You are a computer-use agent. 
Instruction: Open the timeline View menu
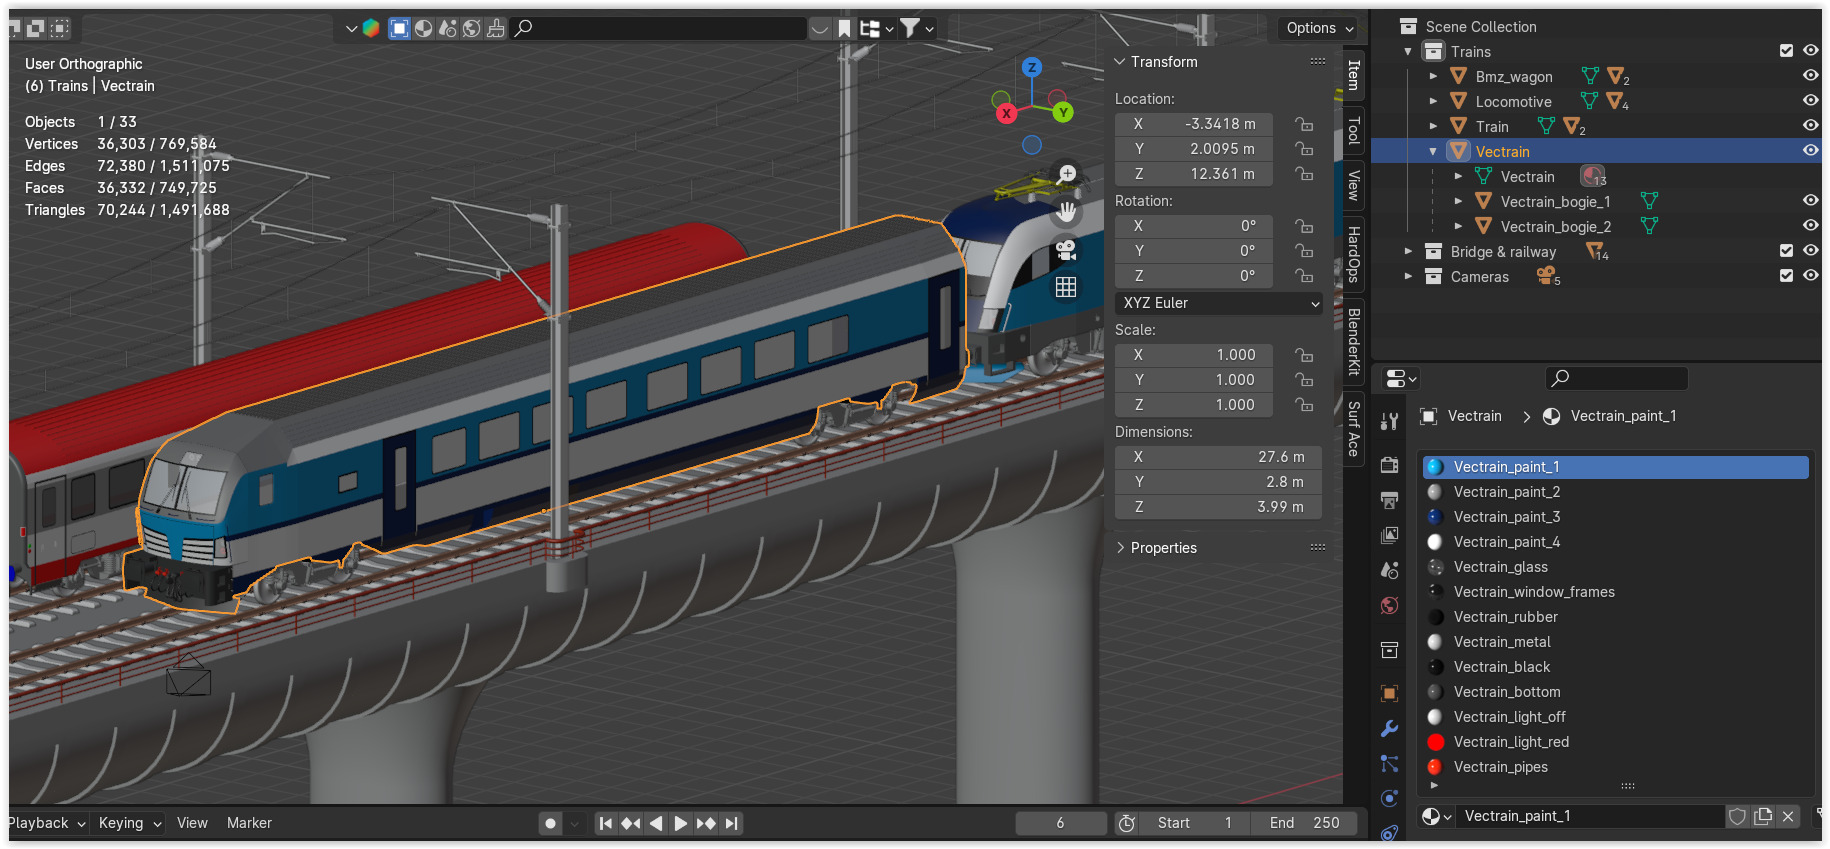pos(192,823)
